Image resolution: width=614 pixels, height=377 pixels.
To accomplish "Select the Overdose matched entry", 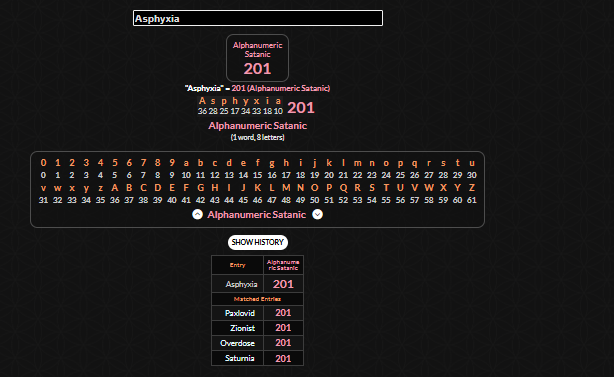I will 237,343.
